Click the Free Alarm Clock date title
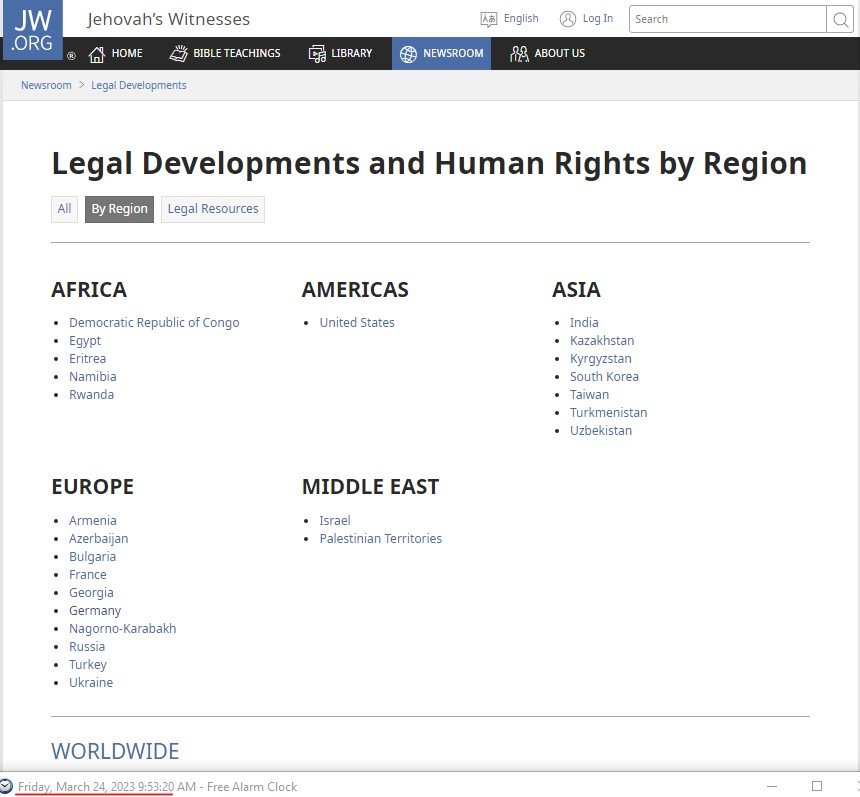This screenshot has height=797, width=860. point(157,787)
